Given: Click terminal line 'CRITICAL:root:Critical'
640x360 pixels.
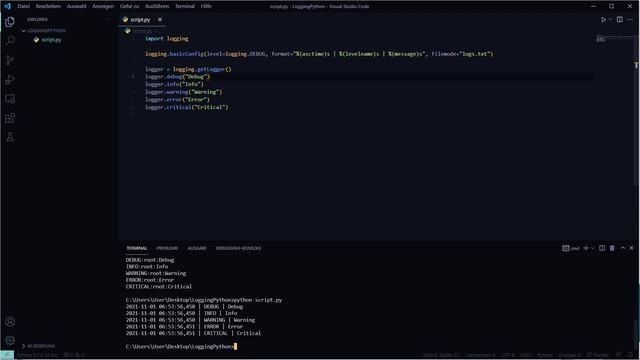Looking at the screenshot, I should click(x=159, y=287).
